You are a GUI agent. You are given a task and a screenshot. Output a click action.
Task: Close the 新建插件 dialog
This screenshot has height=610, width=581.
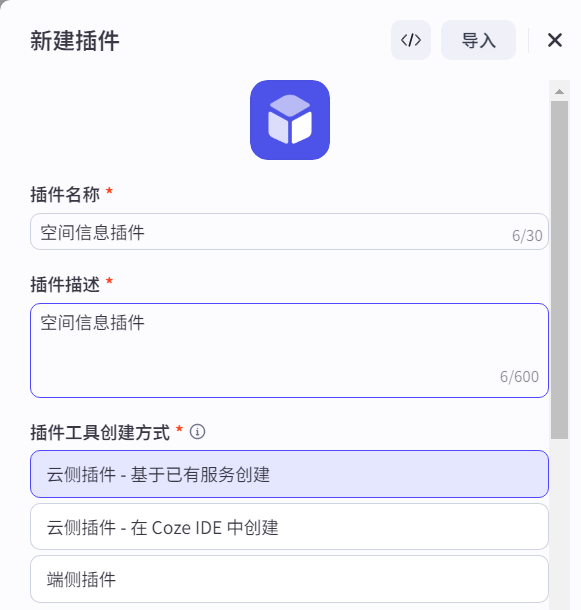(x=555, y=40)
